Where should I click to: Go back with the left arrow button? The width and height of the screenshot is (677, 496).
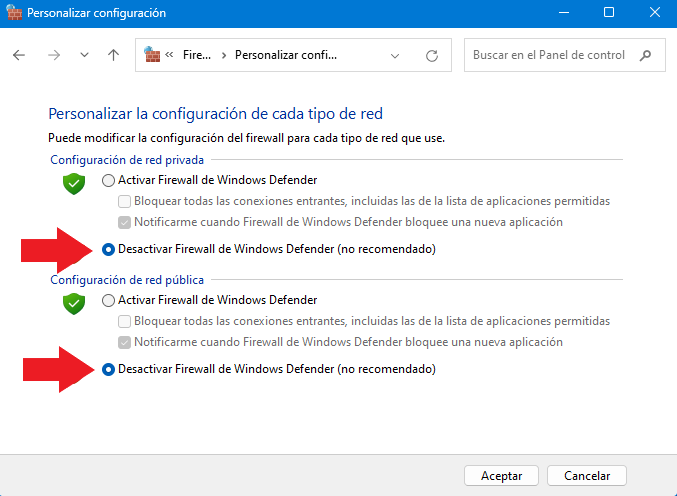click(19, 55)
